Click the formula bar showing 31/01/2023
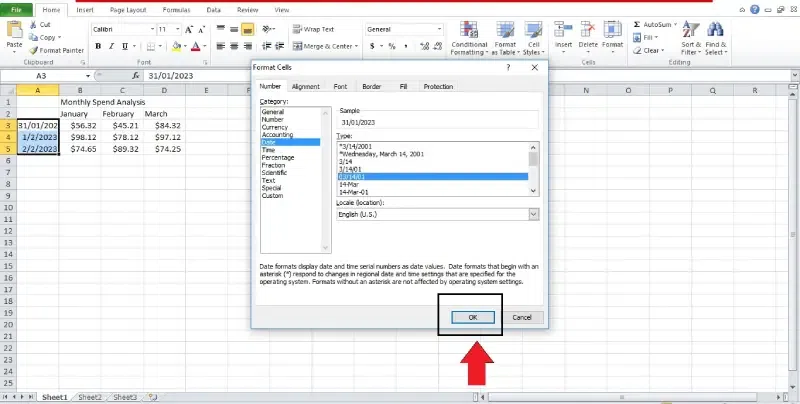This screenshot has height=404, width=800. (x=464, y=75)
